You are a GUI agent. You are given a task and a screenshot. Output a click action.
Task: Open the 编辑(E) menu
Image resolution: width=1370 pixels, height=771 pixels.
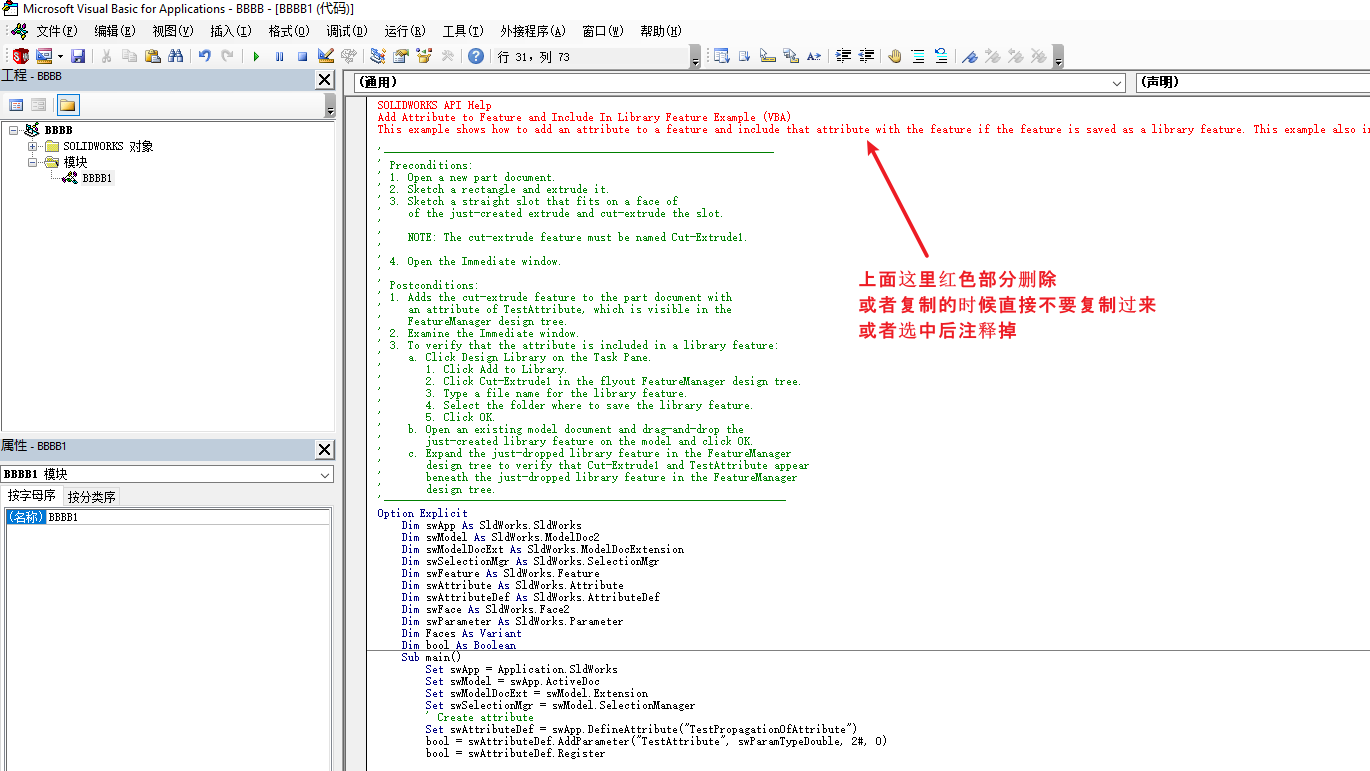(114, 31)
